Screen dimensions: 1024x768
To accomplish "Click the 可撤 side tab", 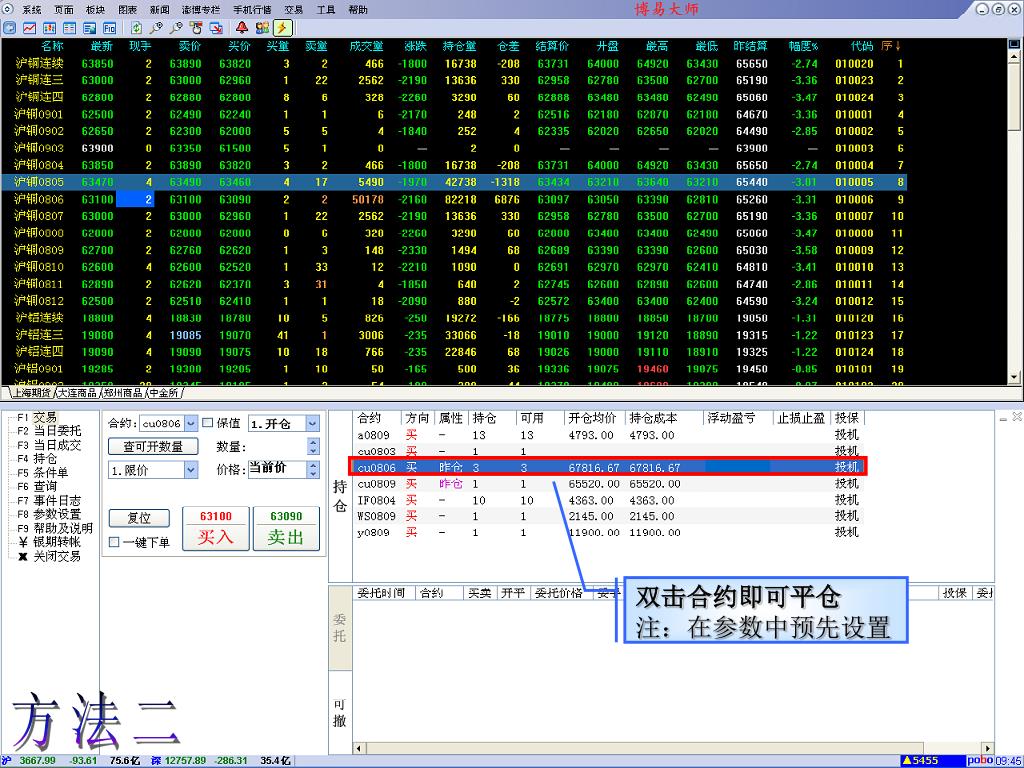I will (x=340, y=712).
